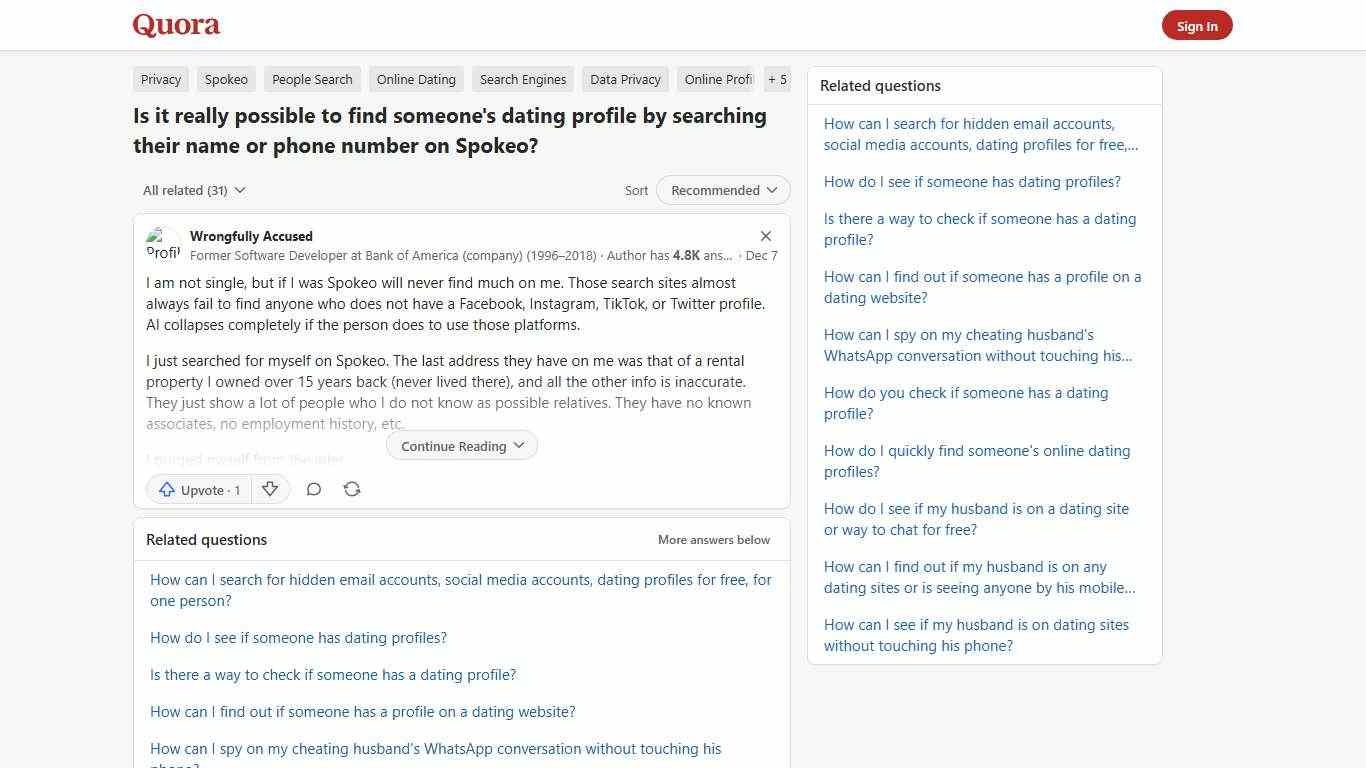Screen dimensions: 1366x768
Task: Click the question title about Spokeo search
Action: click(x=449, y=130)
